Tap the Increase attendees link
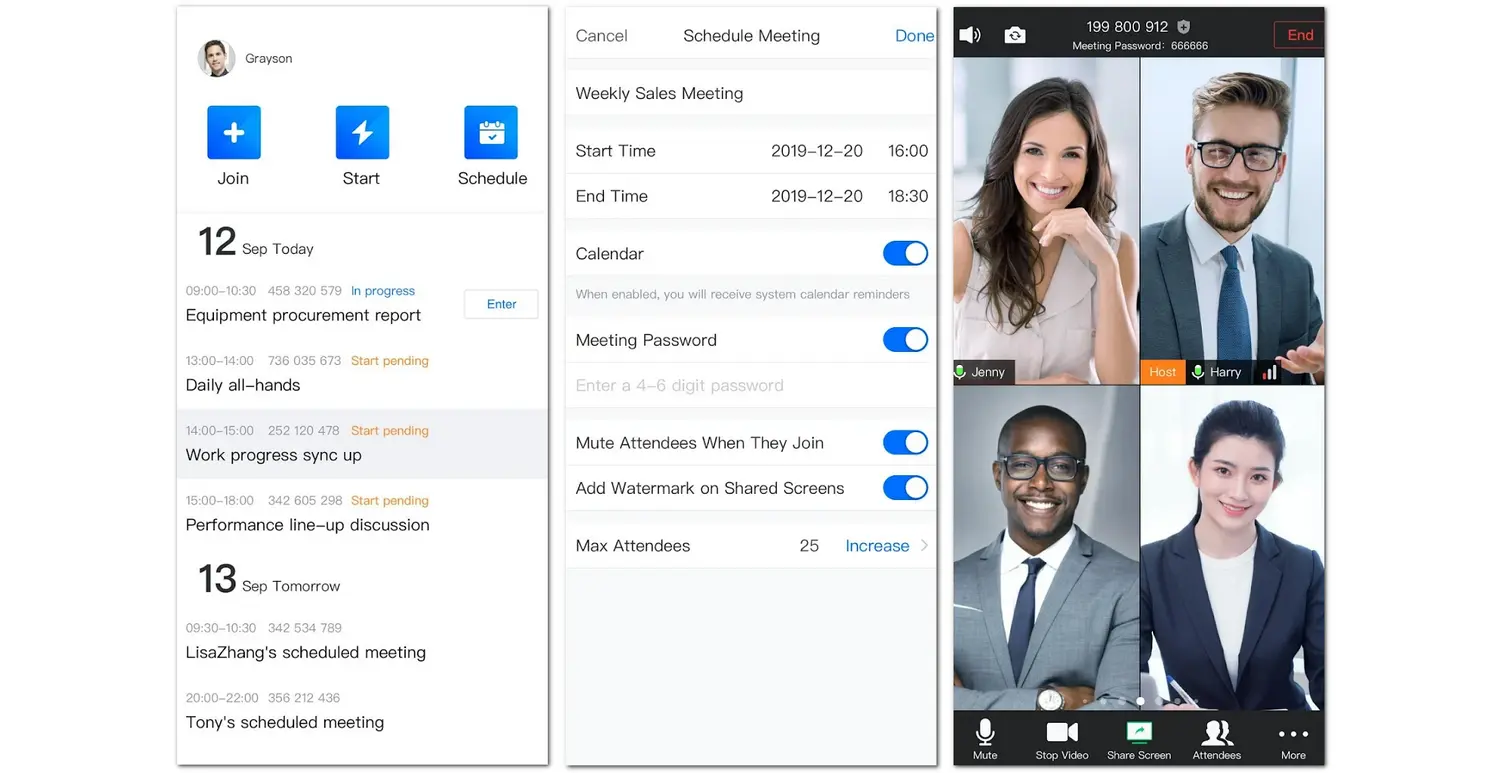 click(x=877, y=546)
